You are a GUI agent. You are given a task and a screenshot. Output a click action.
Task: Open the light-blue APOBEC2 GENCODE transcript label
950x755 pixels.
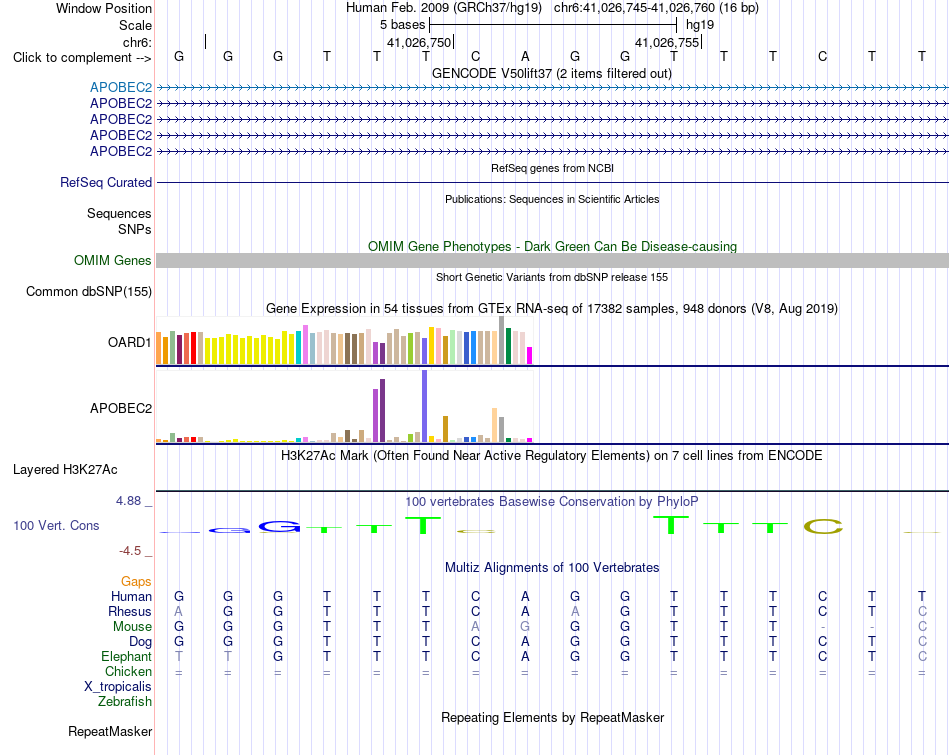tap(121, 87)
